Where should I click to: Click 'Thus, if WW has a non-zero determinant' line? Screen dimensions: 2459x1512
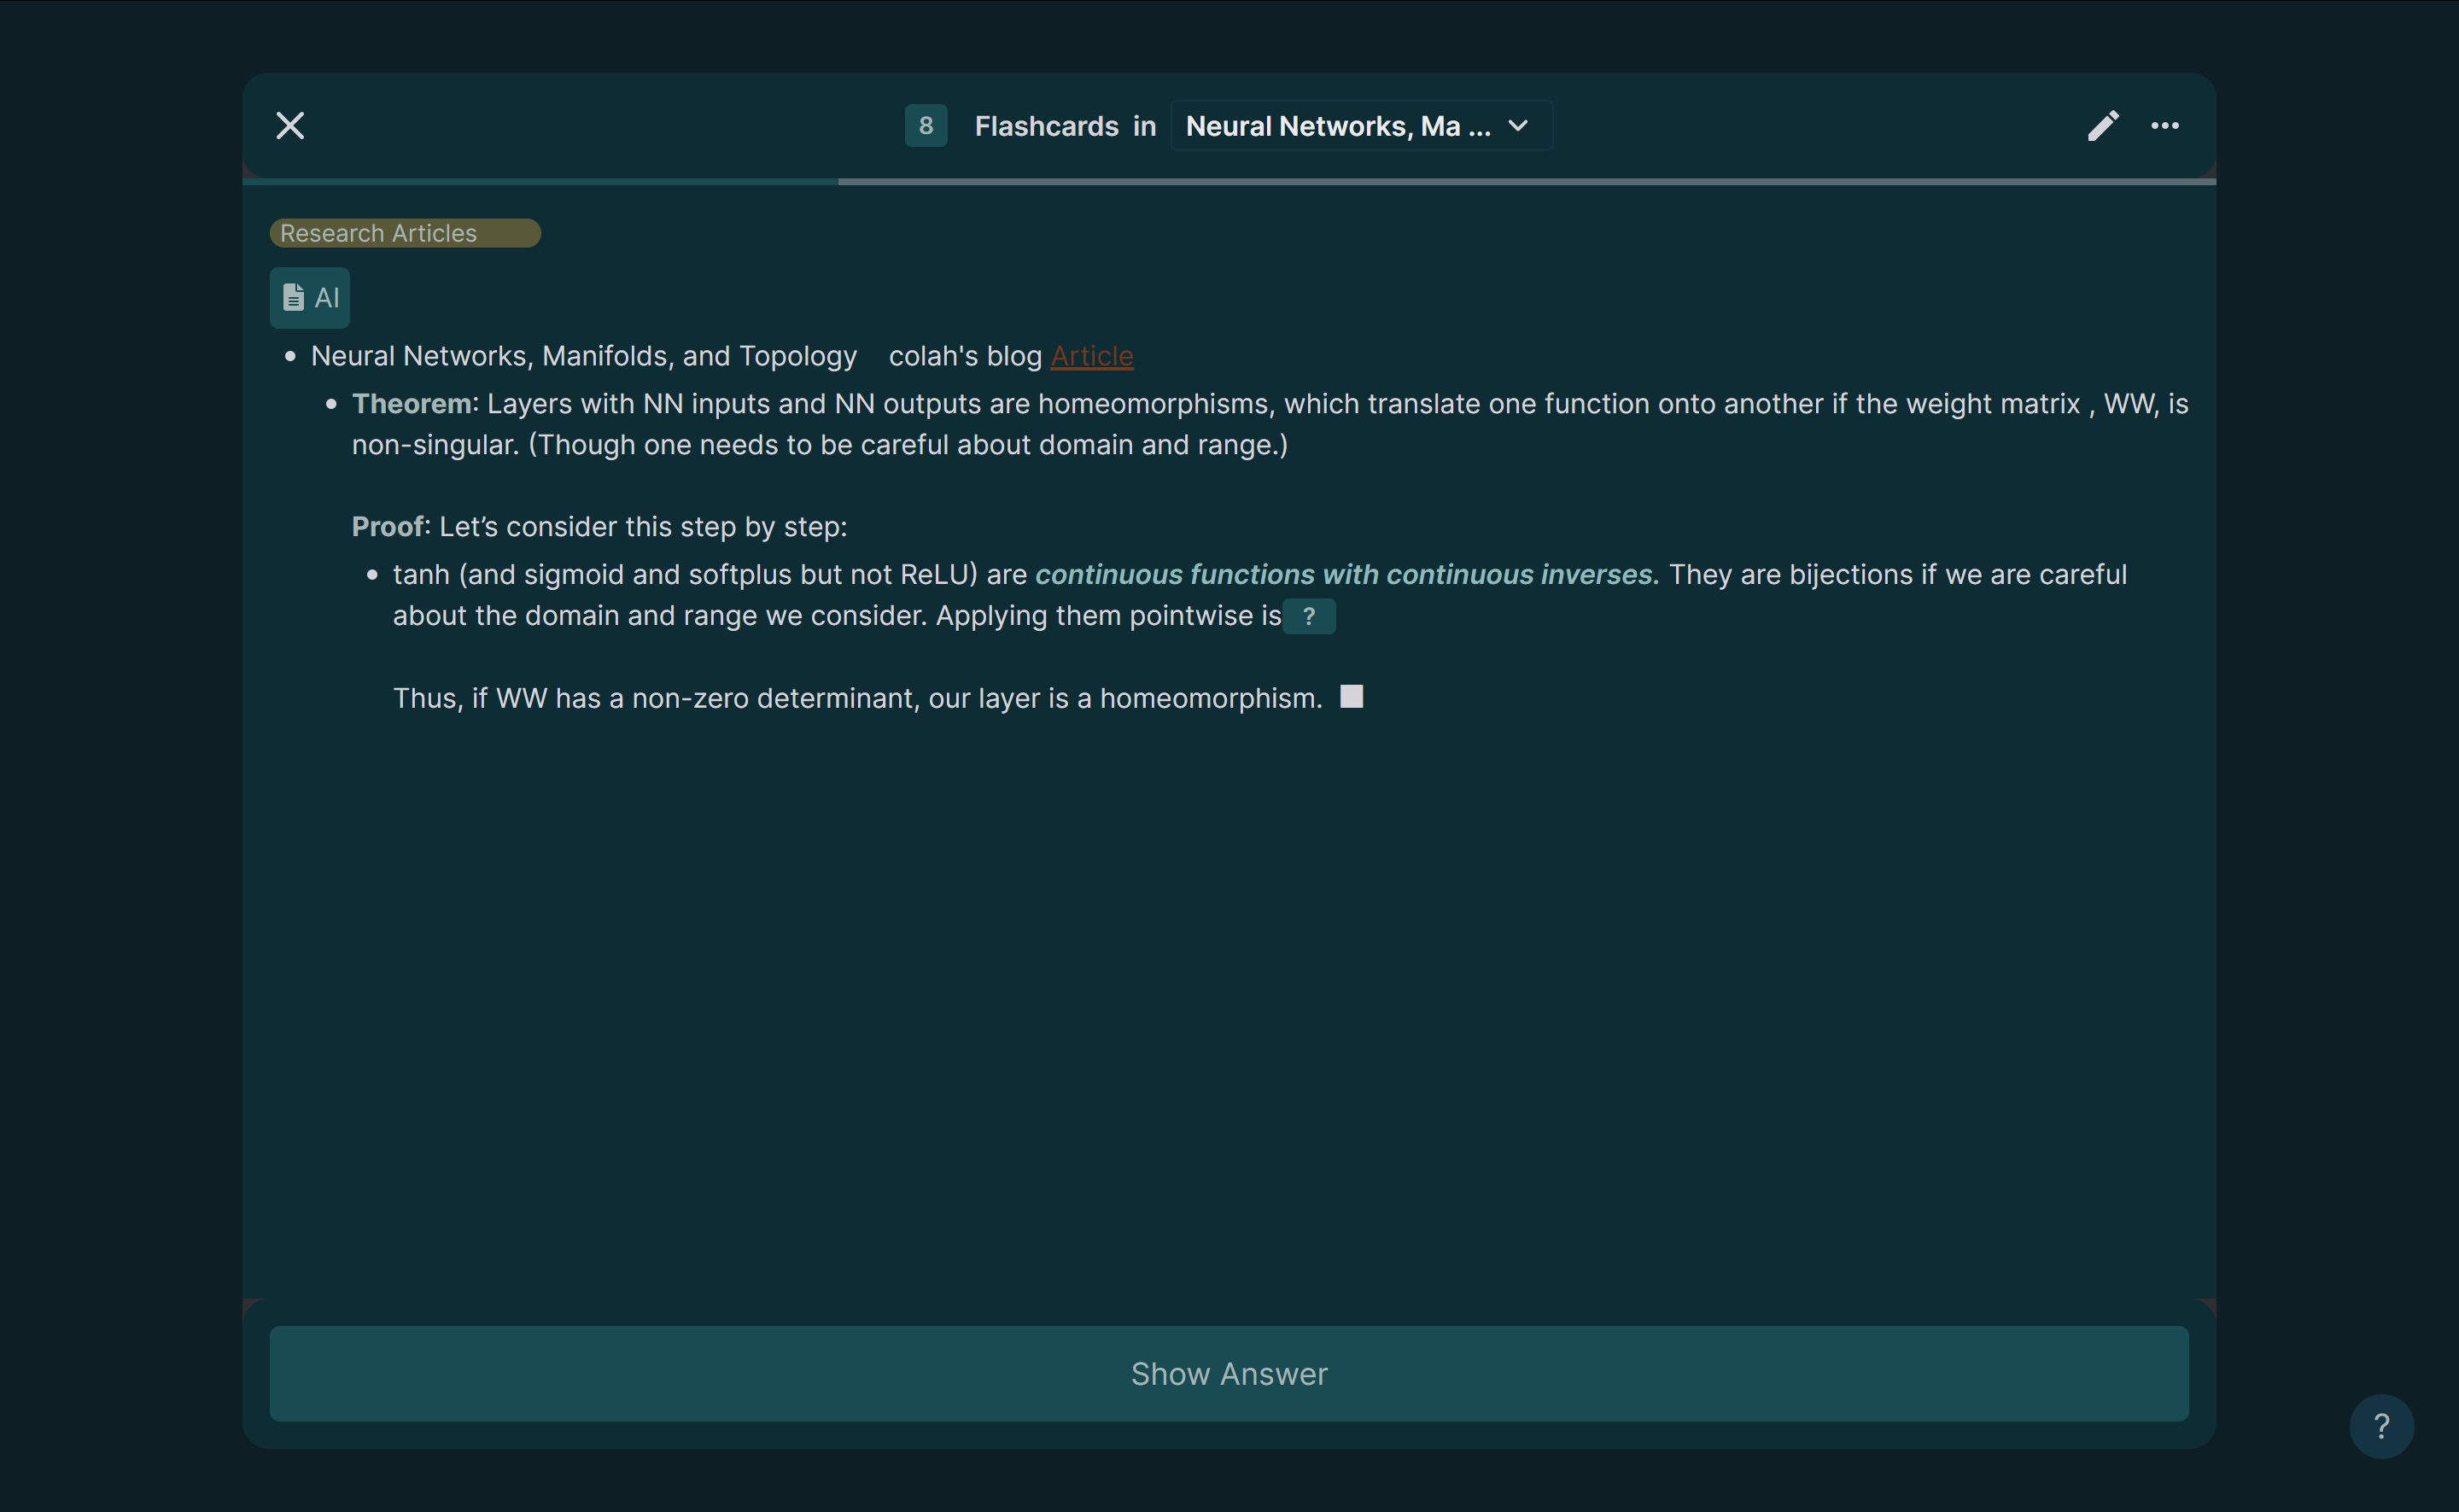[x=857, y=698]
